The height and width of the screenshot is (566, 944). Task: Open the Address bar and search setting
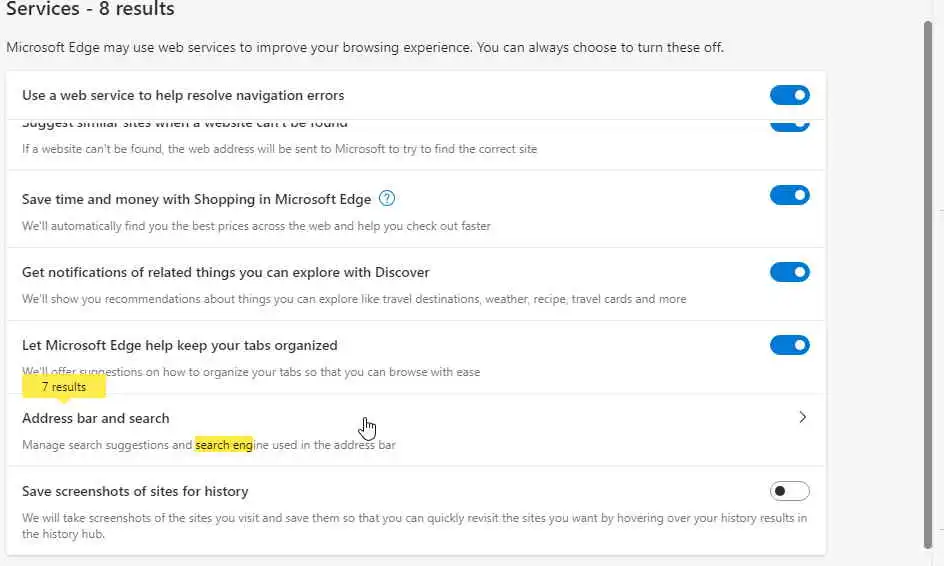tap(96, 418)
